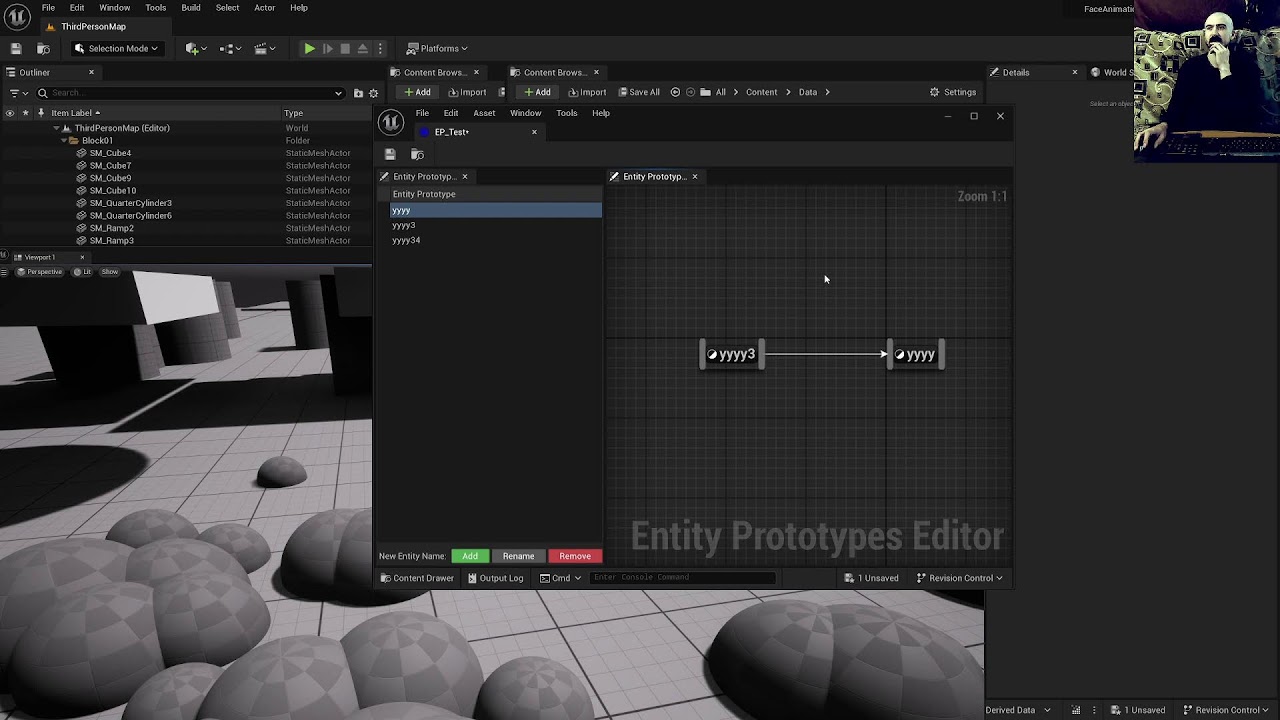Viewport: 1280px width, 720px height.
Task: Click the Lit view mode button
Action: coord(83,272)
